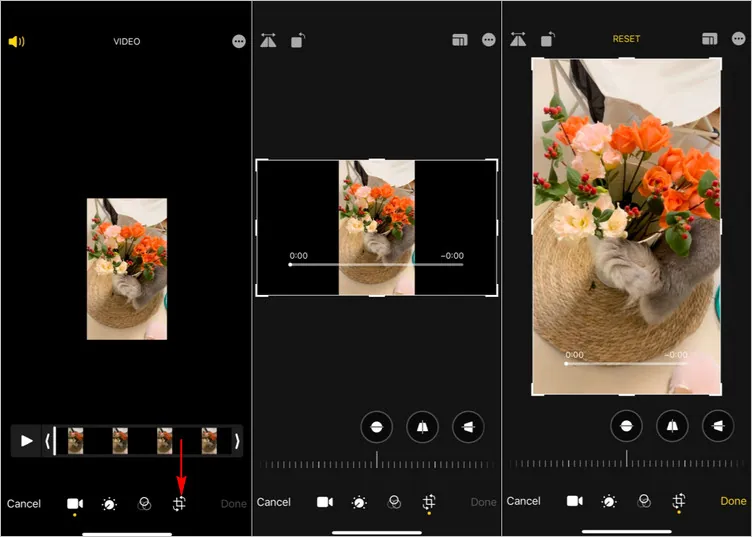Tap the yellow RESET button
This screenshot has height=537, width=752.
coord(626,39)
